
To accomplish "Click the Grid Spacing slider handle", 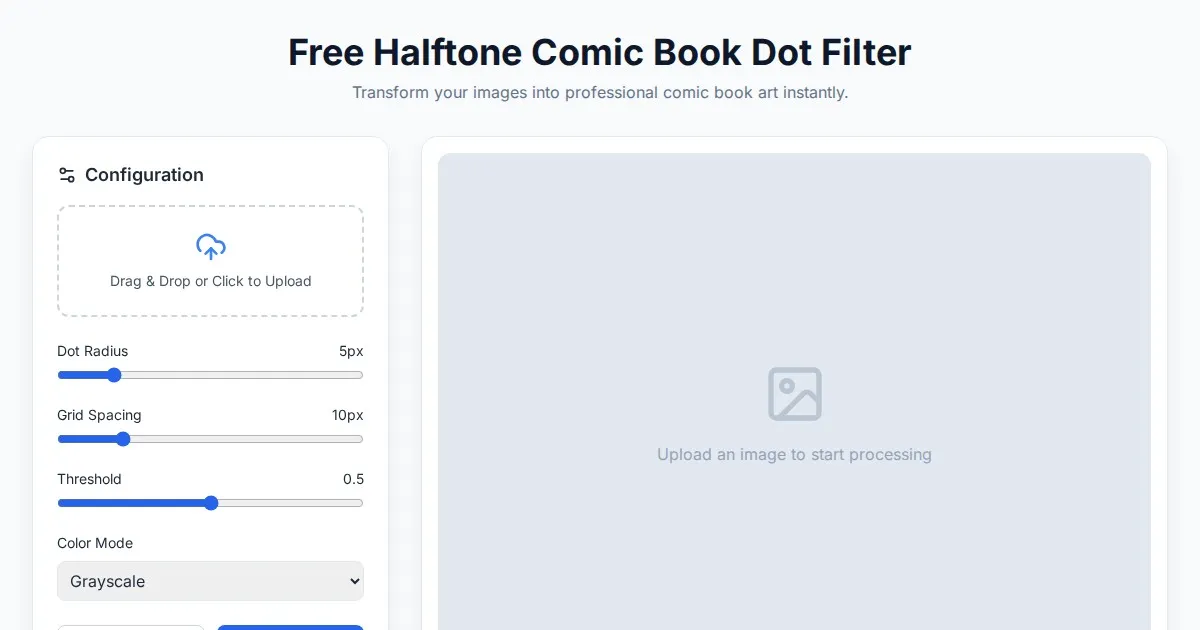I will click(123, 439).
